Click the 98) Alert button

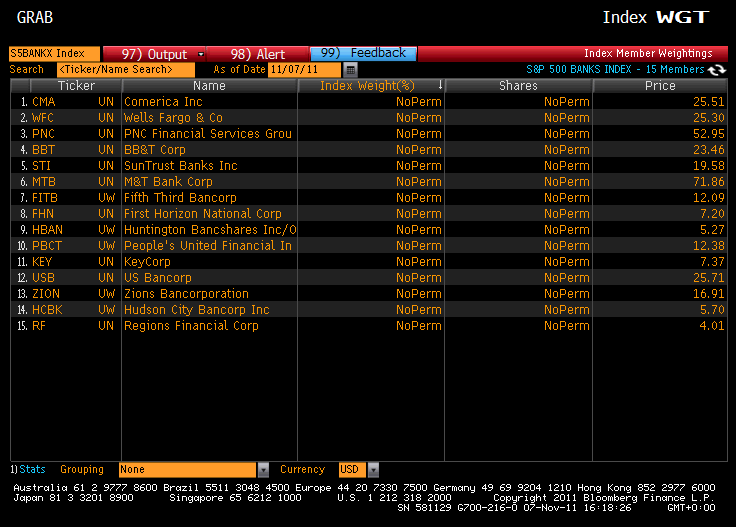[x=258, y=54]
